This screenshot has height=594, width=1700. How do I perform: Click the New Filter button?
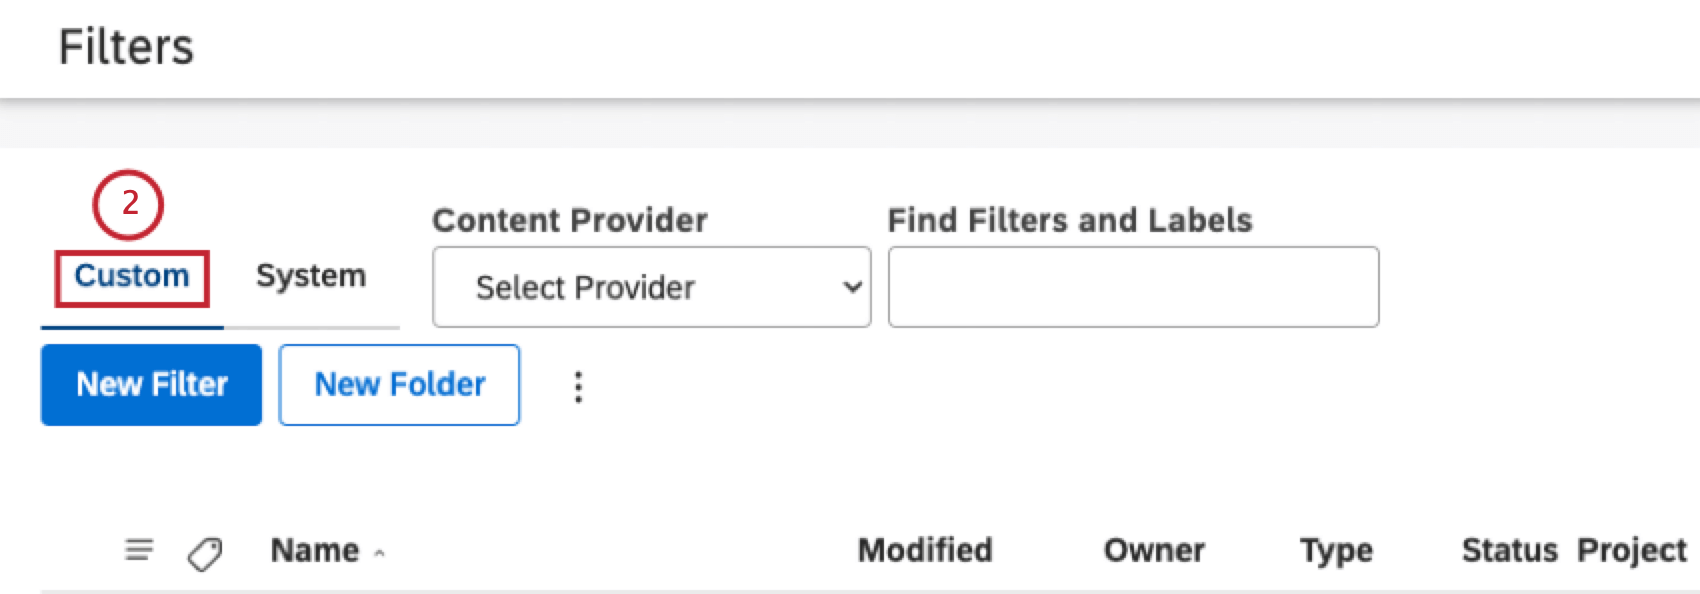(x=150, y=384)
